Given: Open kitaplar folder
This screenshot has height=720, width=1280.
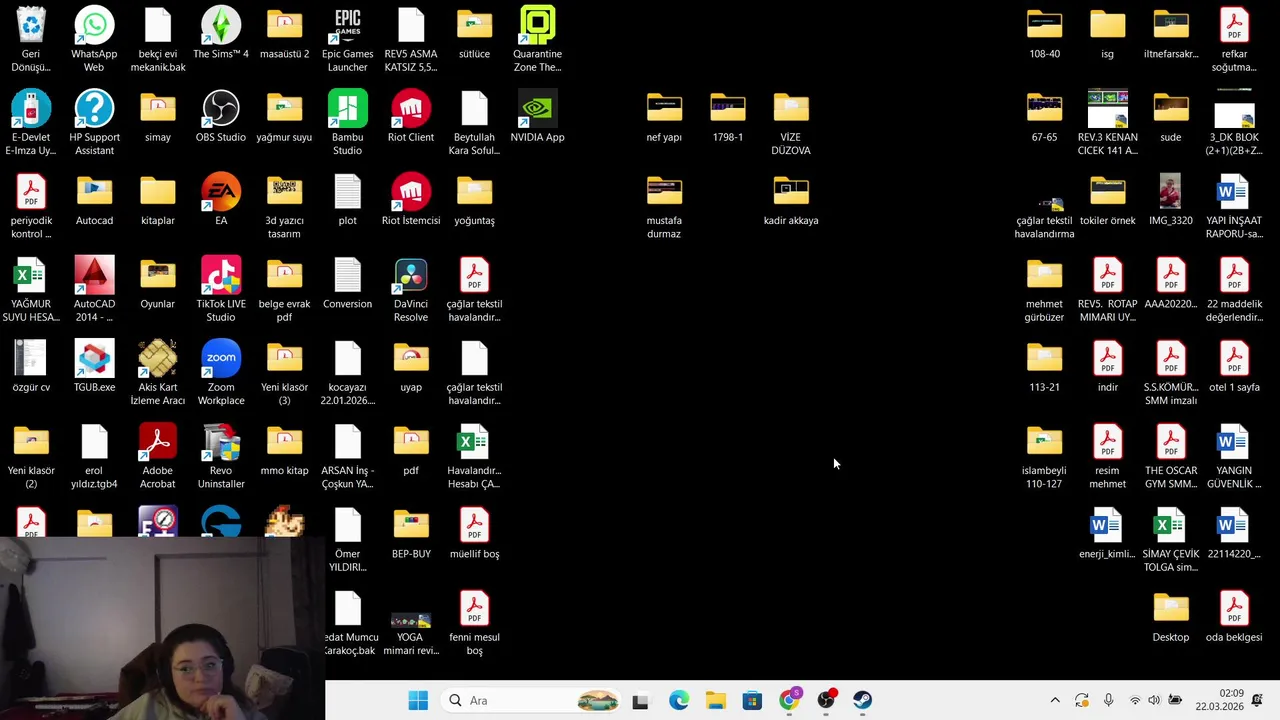Looking at the screenshot, I should point(158,191).
